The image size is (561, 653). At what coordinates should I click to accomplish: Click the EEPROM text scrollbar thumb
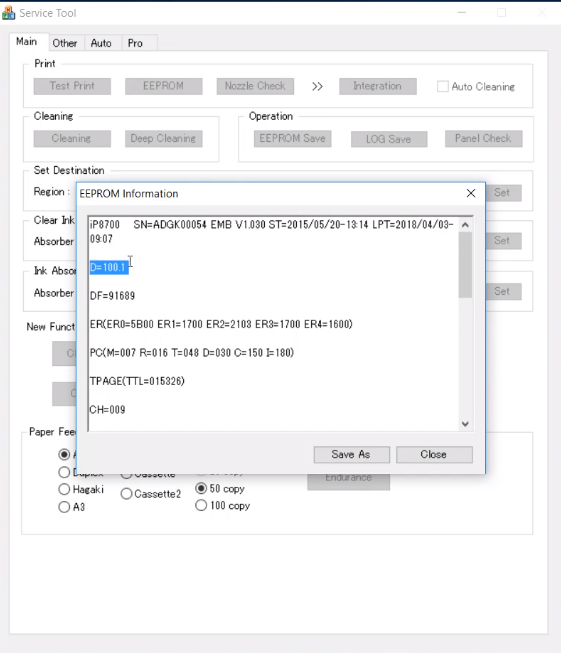pyautogui.click(x=465, y=265)
